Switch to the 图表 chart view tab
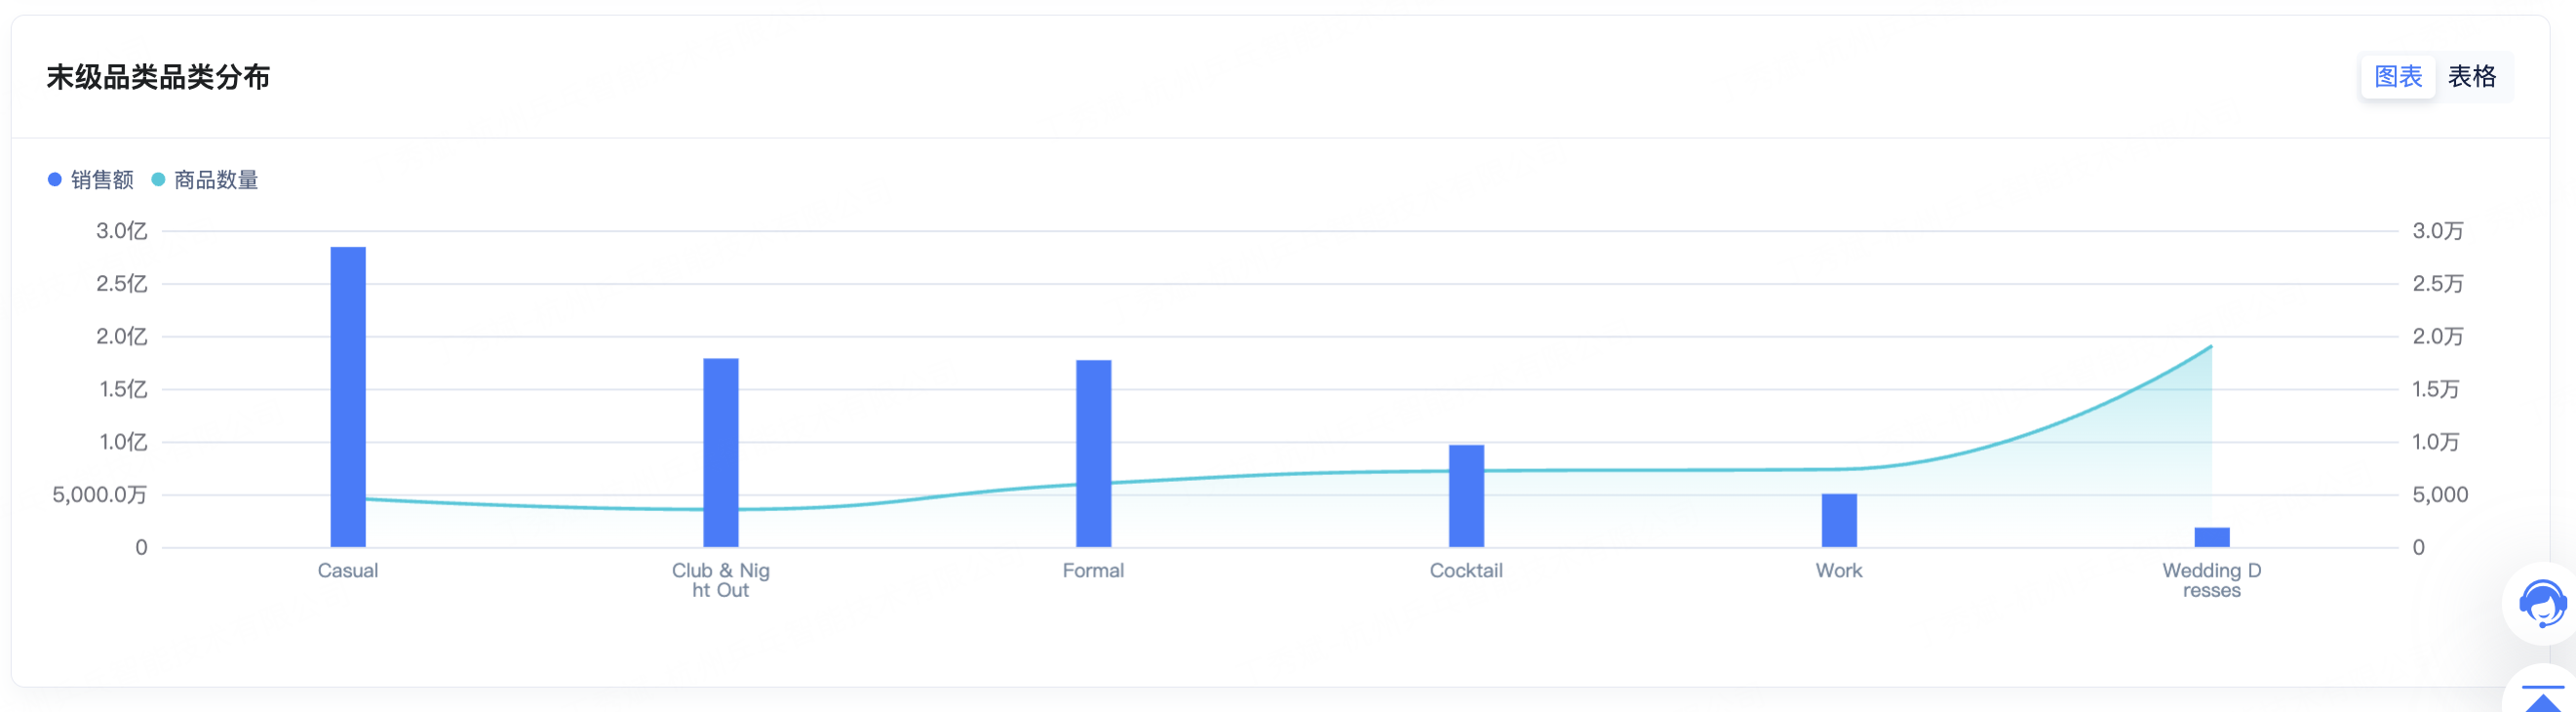 click(2397, 77)
